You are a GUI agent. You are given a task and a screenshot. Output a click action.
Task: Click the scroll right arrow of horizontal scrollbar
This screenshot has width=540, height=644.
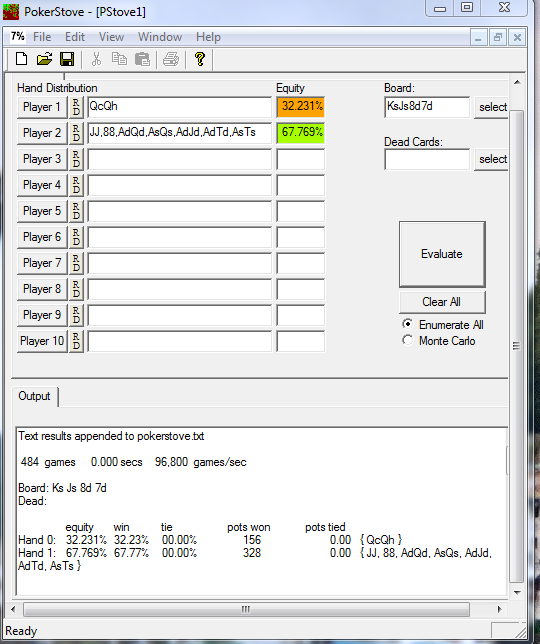pyautogui.click(x=499, y=609)
